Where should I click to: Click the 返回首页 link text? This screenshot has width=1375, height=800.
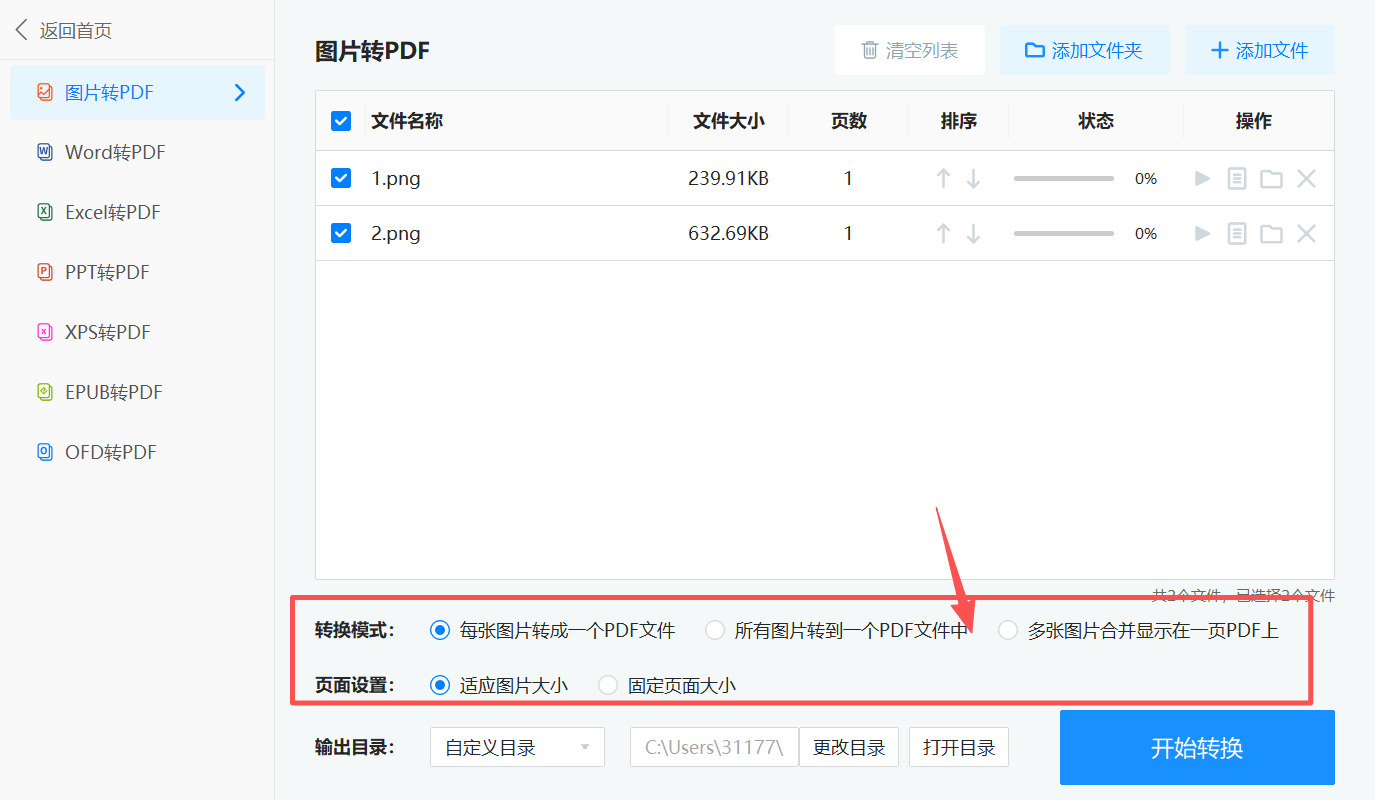tap(76, 31)
